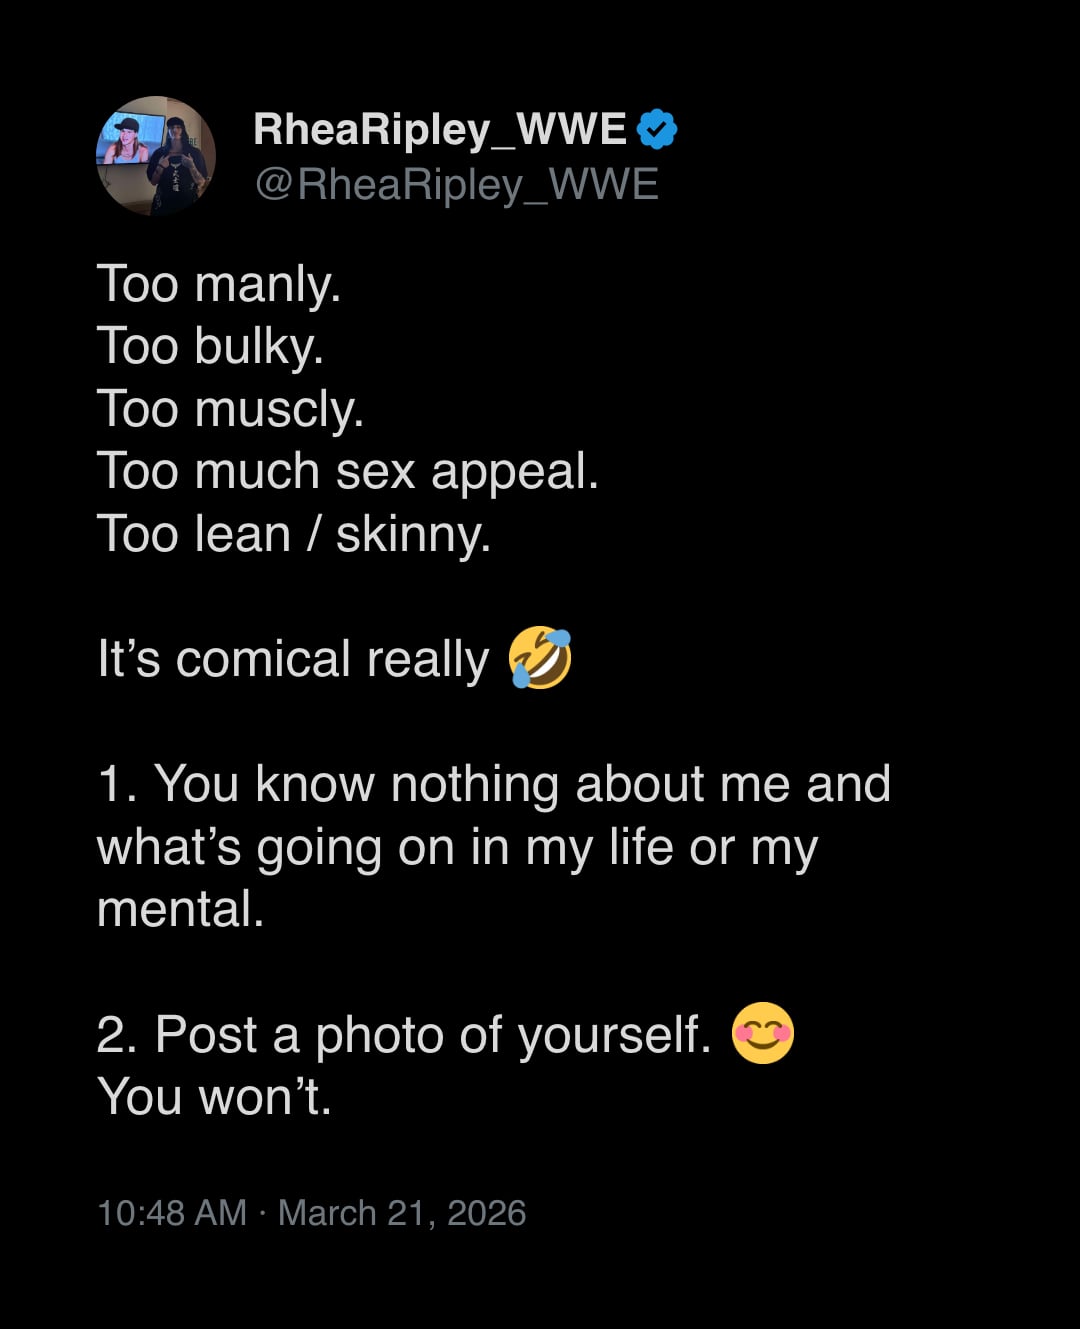Click the "It's comical really" text

(293, 659)
